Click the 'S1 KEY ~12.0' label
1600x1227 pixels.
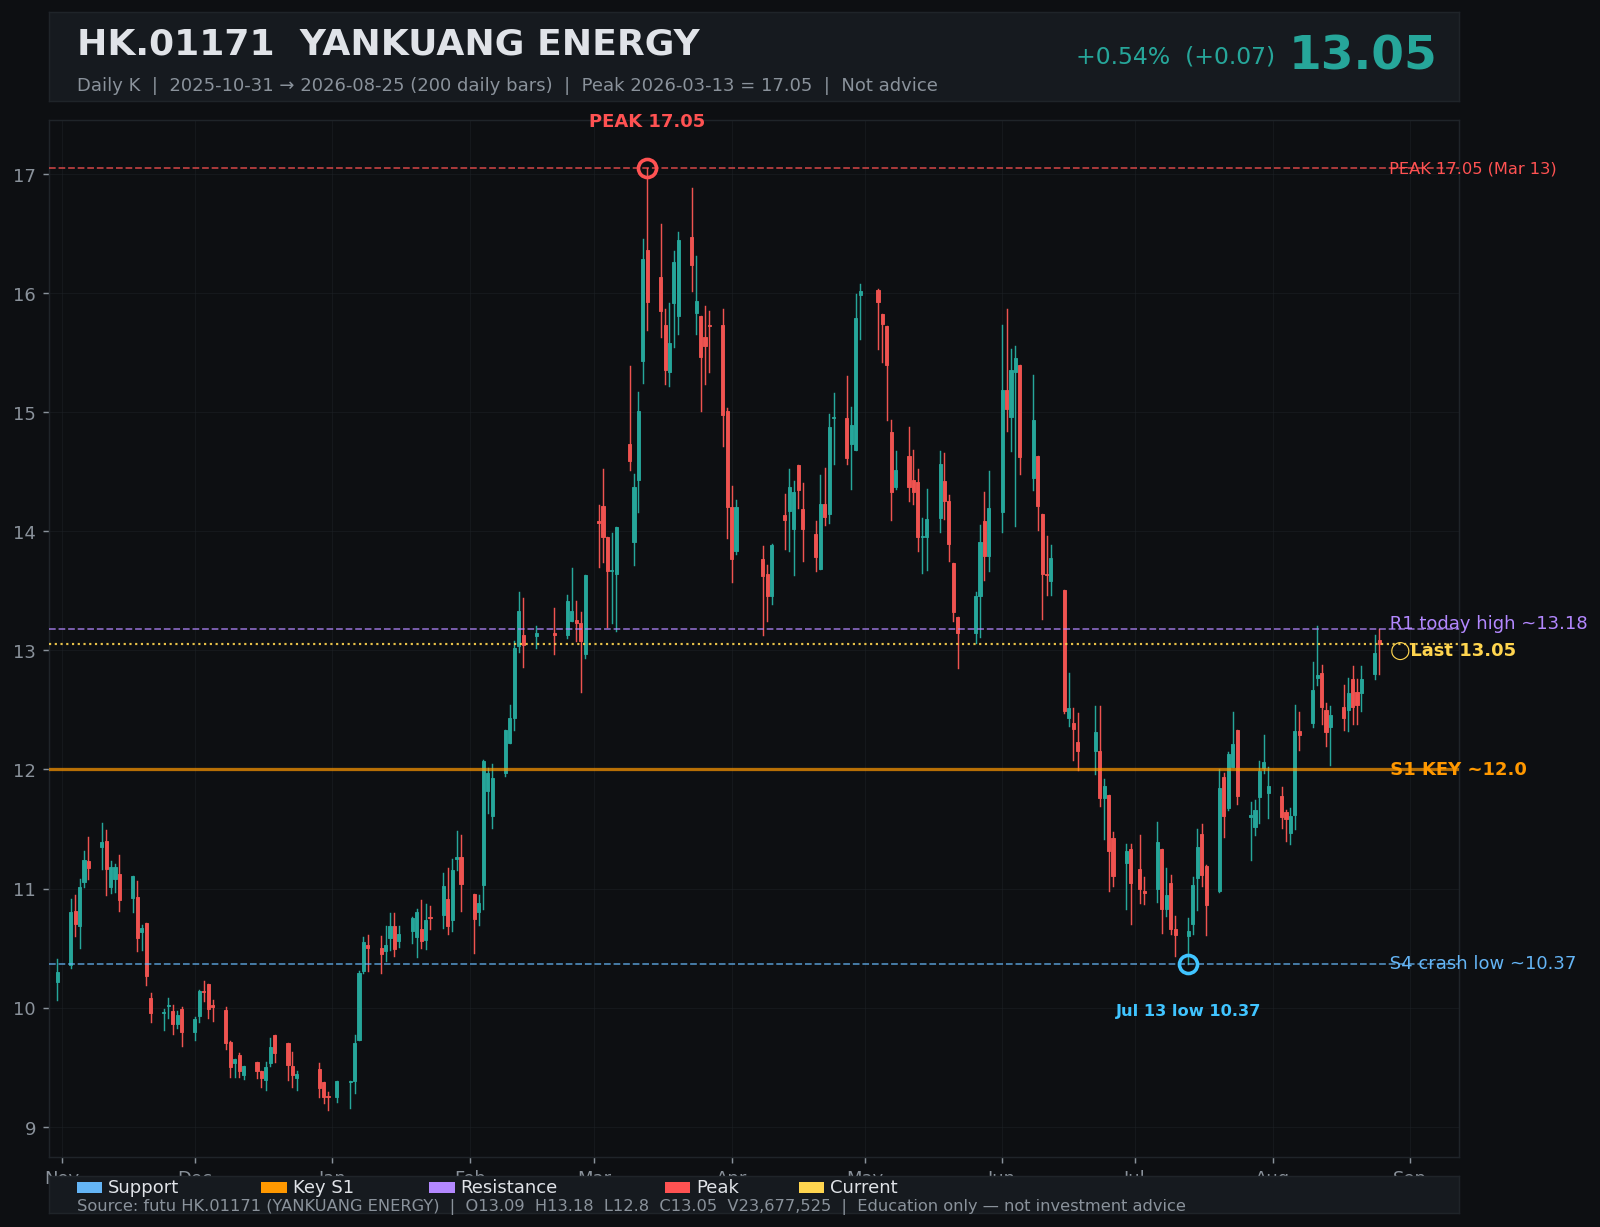[x=1458, y=769]
